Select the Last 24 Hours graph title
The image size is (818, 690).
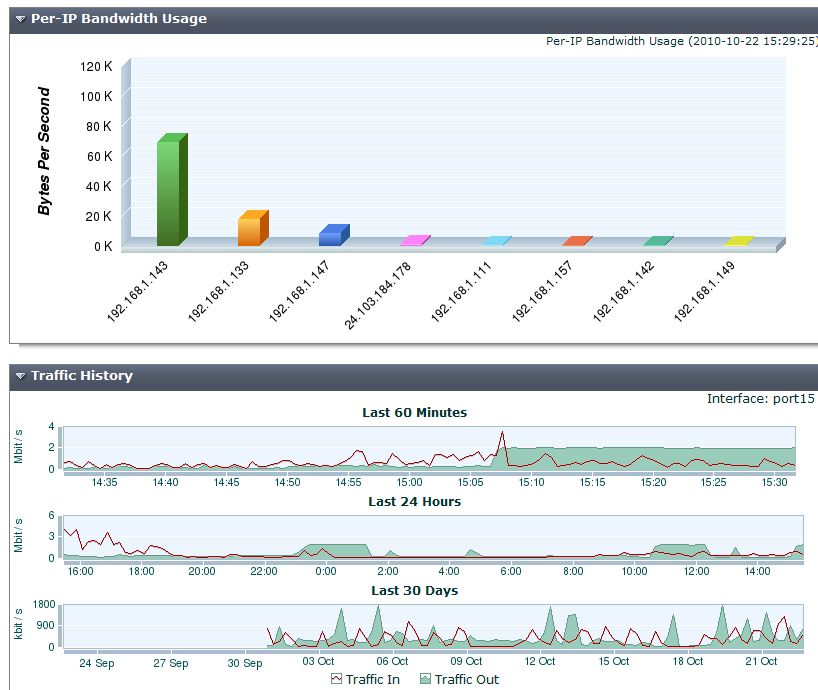pos(417,502)
